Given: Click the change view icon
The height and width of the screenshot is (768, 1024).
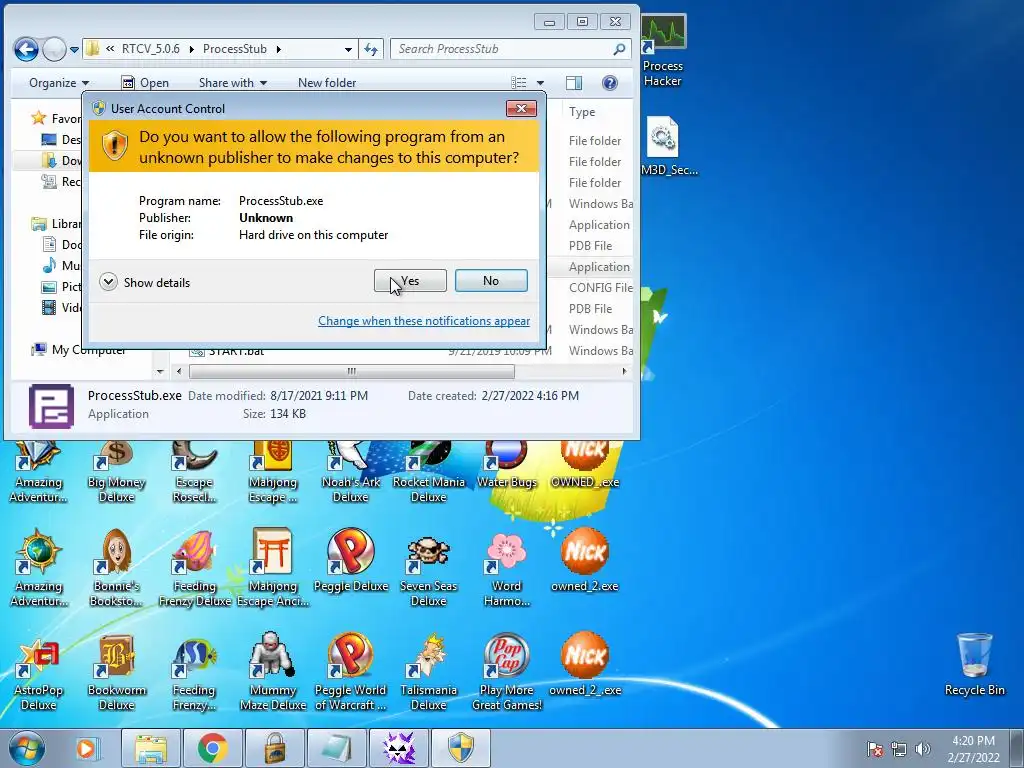Looking at the screenshot, I should [519, 83].
